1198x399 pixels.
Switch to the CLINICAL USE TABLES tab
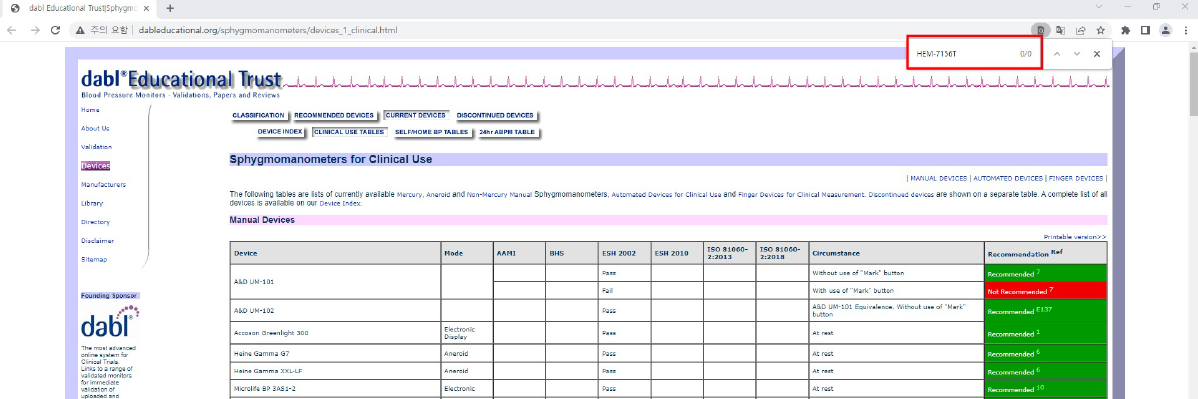348,131
